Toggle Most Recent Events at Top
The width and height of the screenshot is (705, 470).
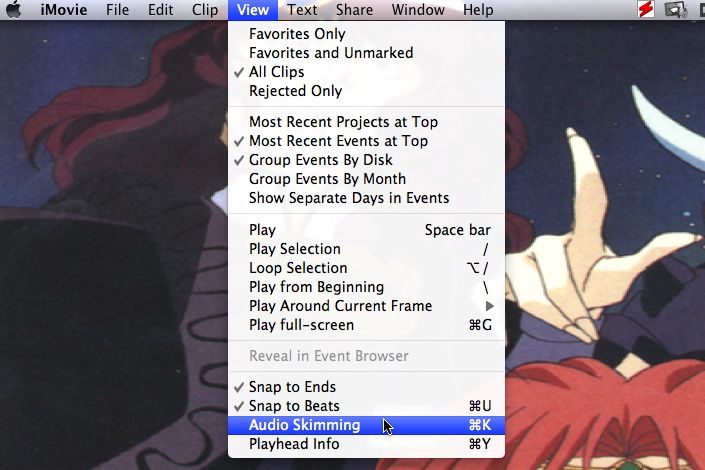click(x=366, y=141)
